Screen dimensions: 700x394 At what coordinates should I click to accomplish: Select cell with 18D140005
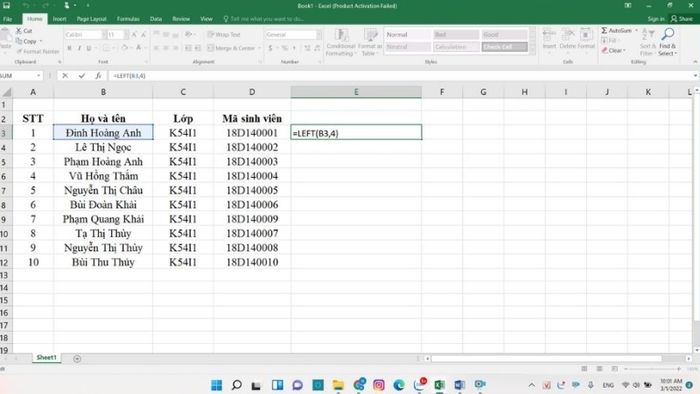pyautogui.click(x=252, y=190)
